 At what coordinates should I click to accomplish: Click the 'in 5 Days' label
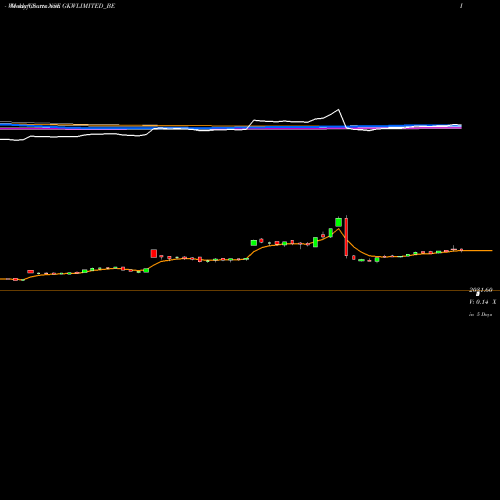480,314
